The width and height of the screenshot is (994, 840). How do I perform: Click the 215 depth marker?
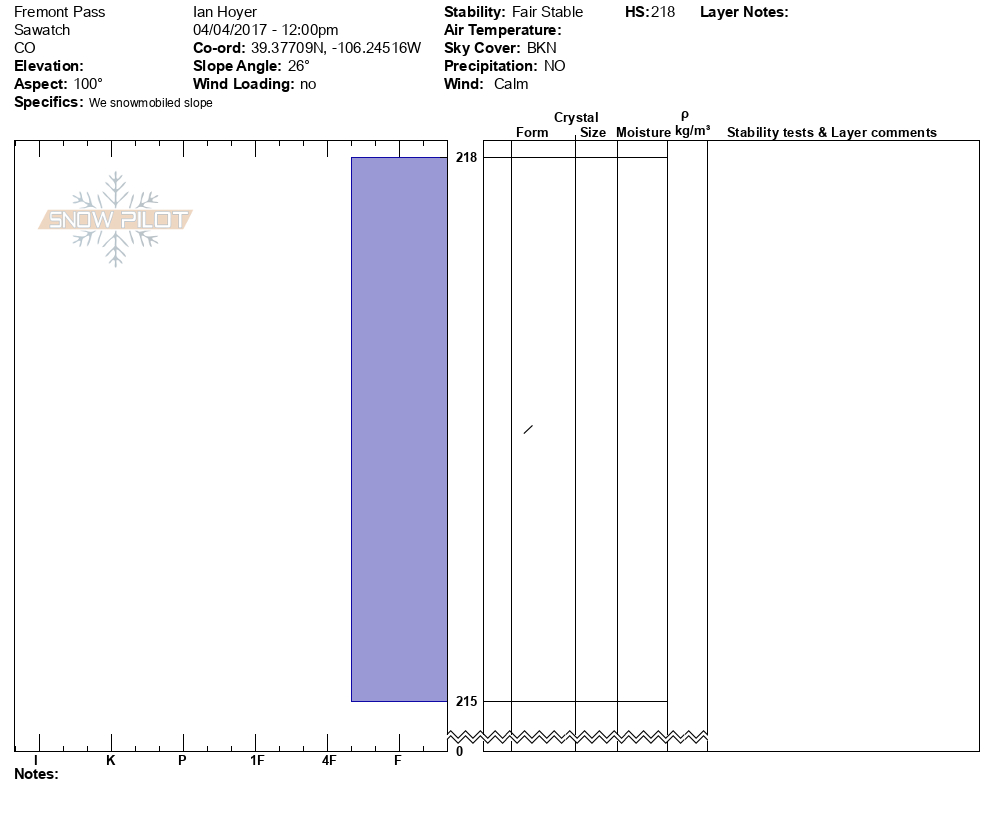pos(466,702)
